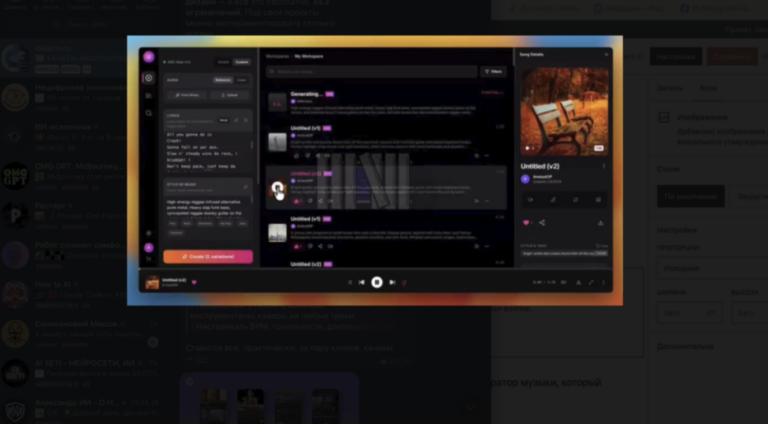768x424 pixels.
Task: Click the lyrics trash icon
Action: tap(246, 120)
